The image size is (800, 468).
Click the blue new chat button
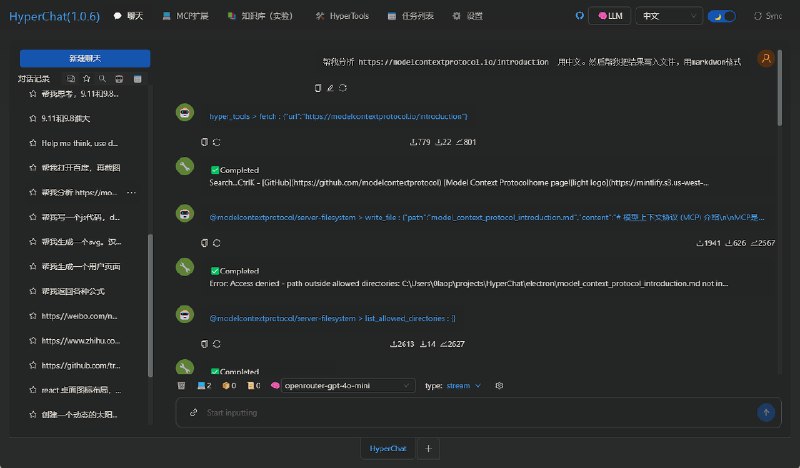(85, 59)
